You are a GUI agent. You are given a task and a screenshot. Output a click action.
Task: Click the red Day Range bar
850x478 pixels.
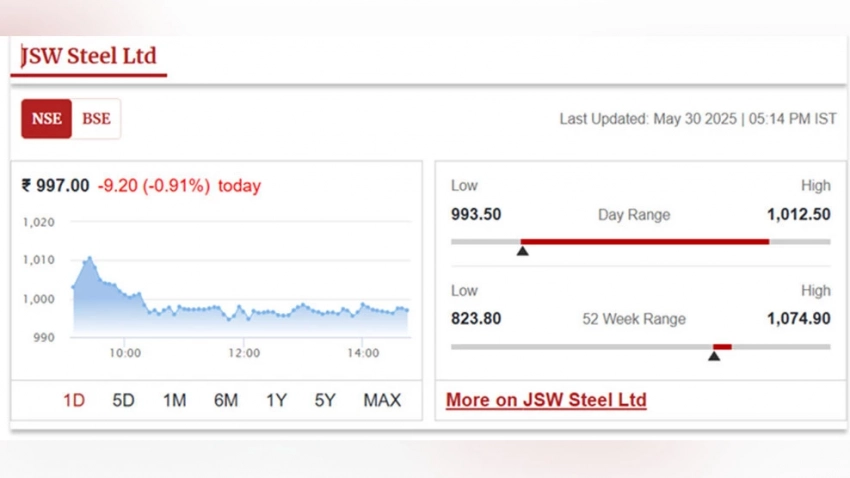(645, 242)
